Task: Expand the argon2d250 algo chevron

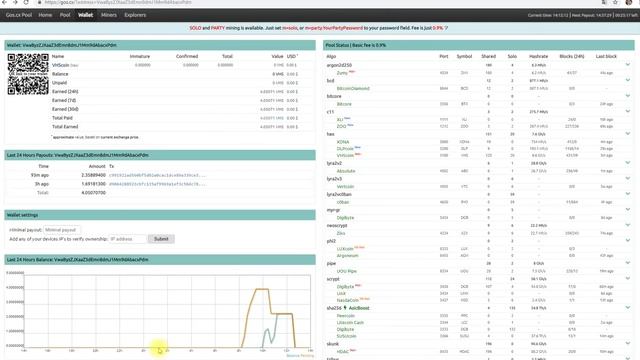Action: click(x=628, y=64)
